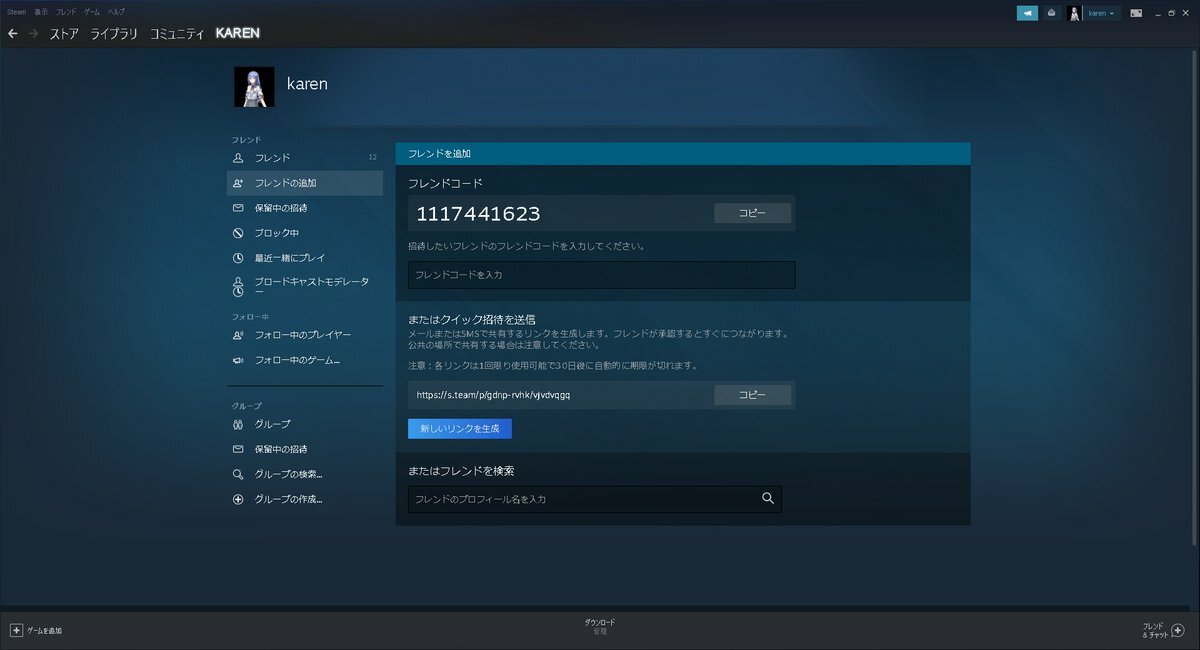Close the Steam window
Screen dimensions: 1200x650
point(1186,13)
